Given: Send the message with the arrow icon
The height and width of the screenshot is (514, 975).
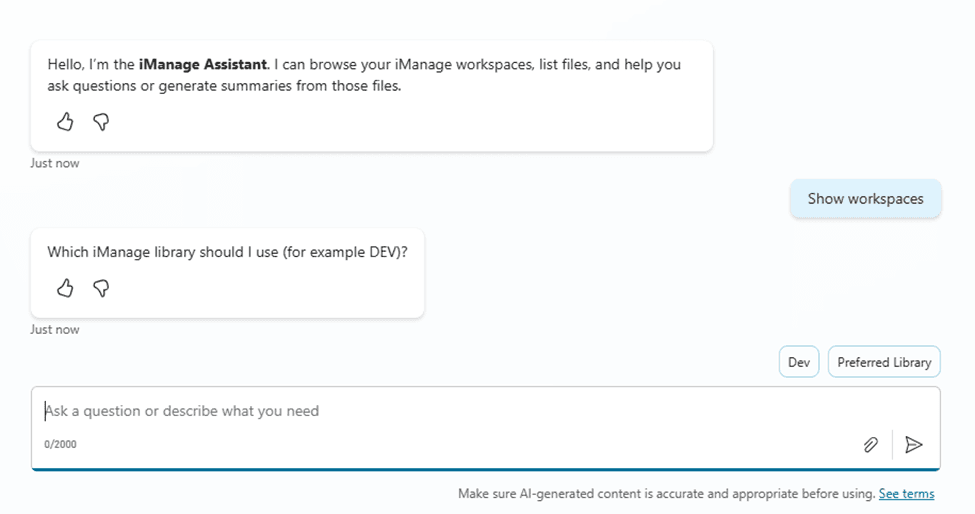Looking at the screenshot, I should tap(913, 445).
